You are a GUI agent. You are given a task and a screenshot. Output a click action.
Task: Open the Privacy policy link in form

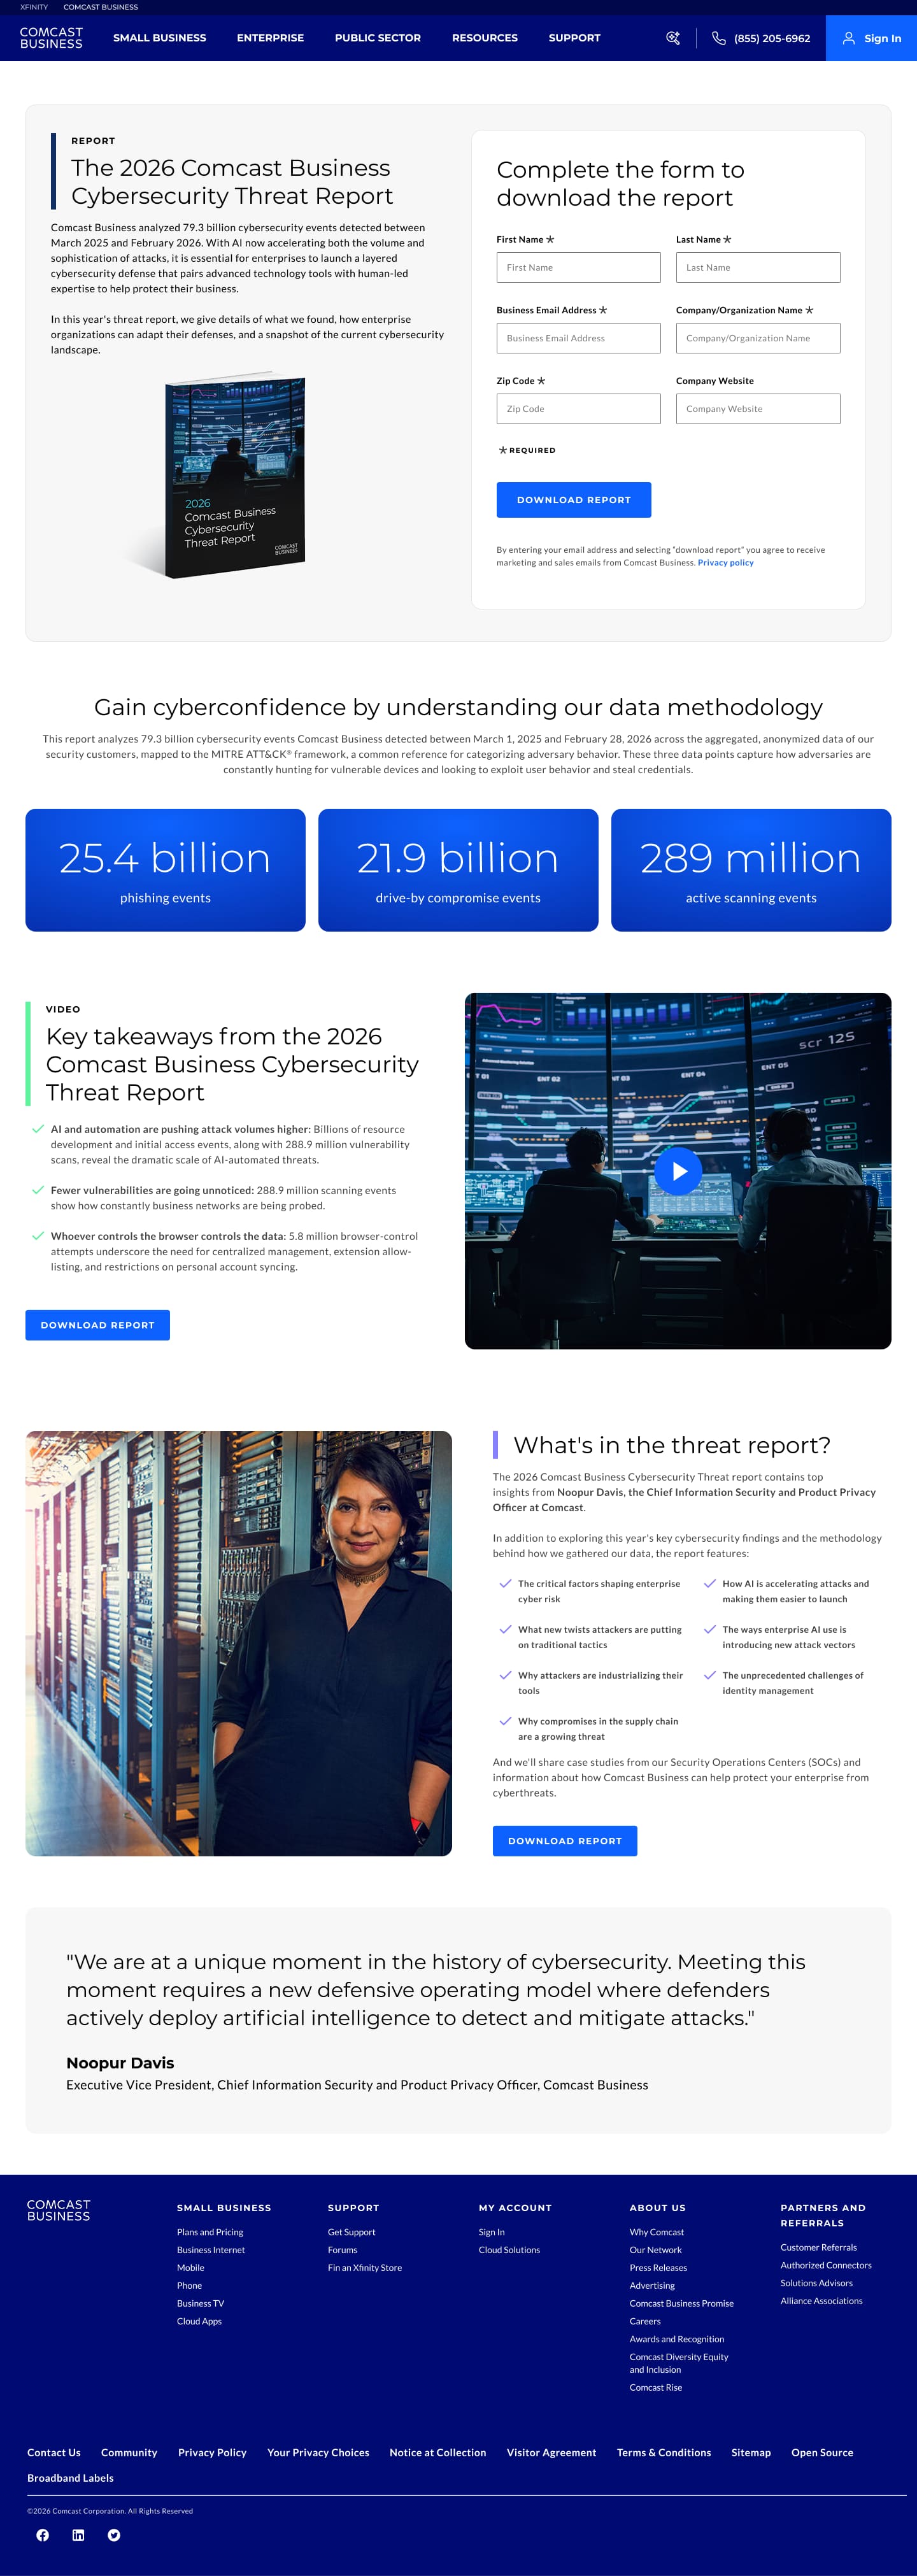coord(726,563)
